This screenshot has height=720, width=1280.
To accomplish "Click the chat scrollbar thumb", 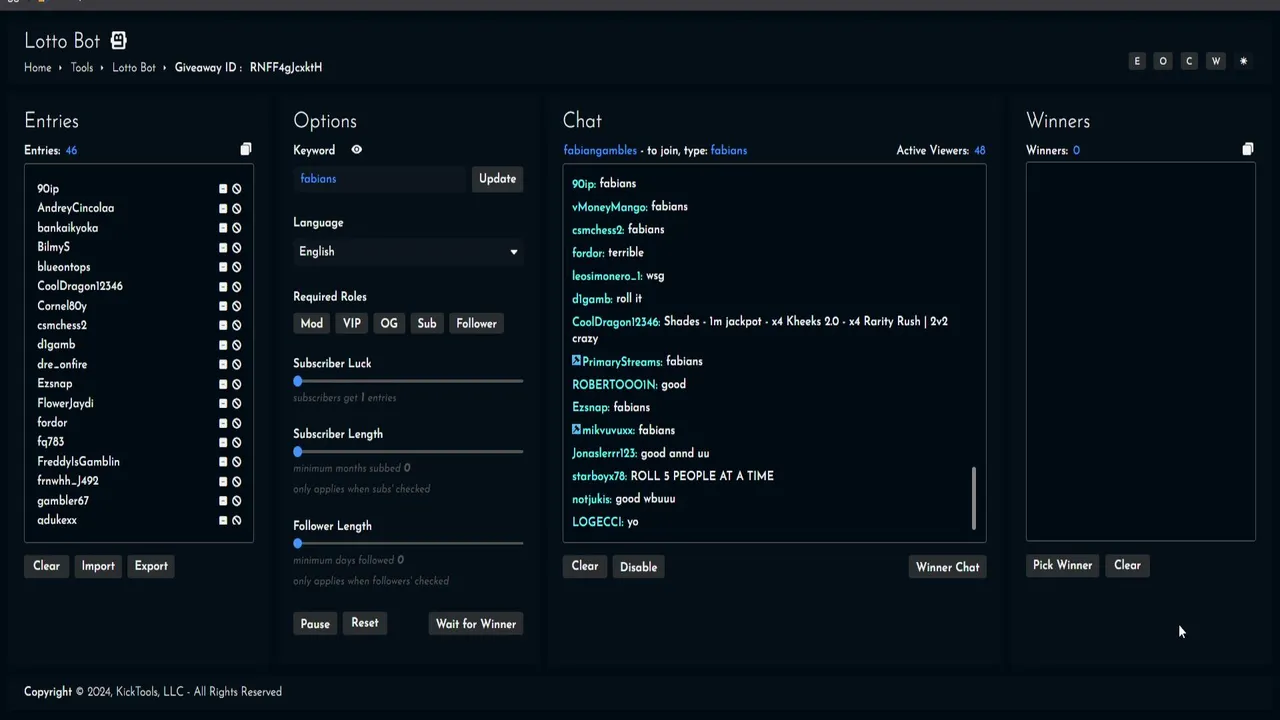I will (x=974, y=498).
